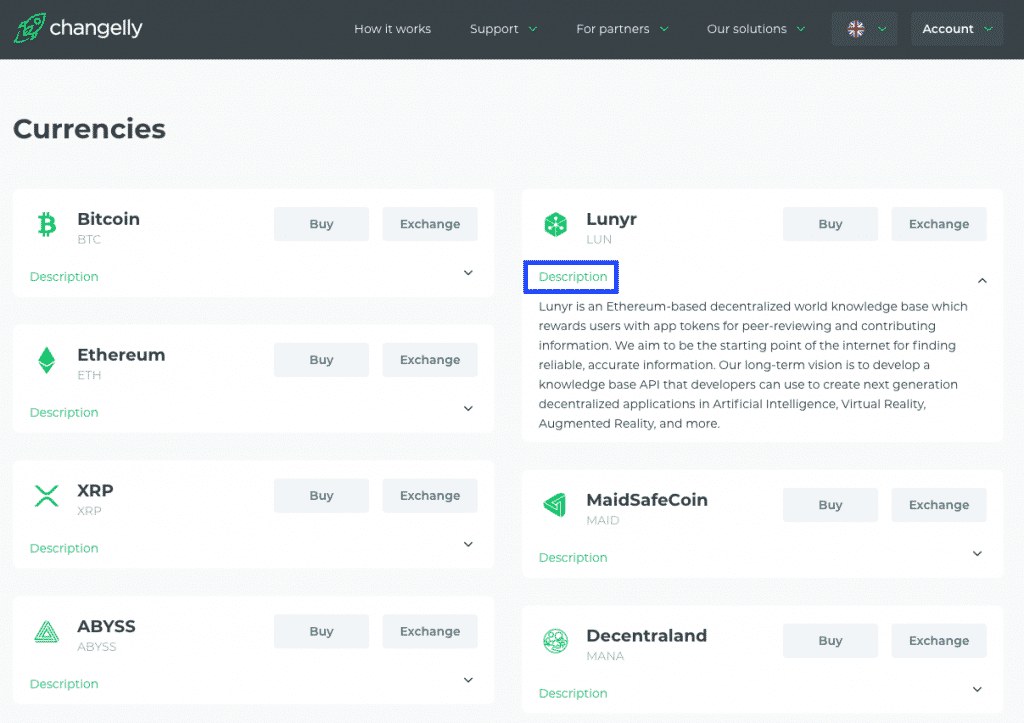Screen dimensions: 1024x723
Task: Exchange Decentraland
Action: (x=939, y=641)
